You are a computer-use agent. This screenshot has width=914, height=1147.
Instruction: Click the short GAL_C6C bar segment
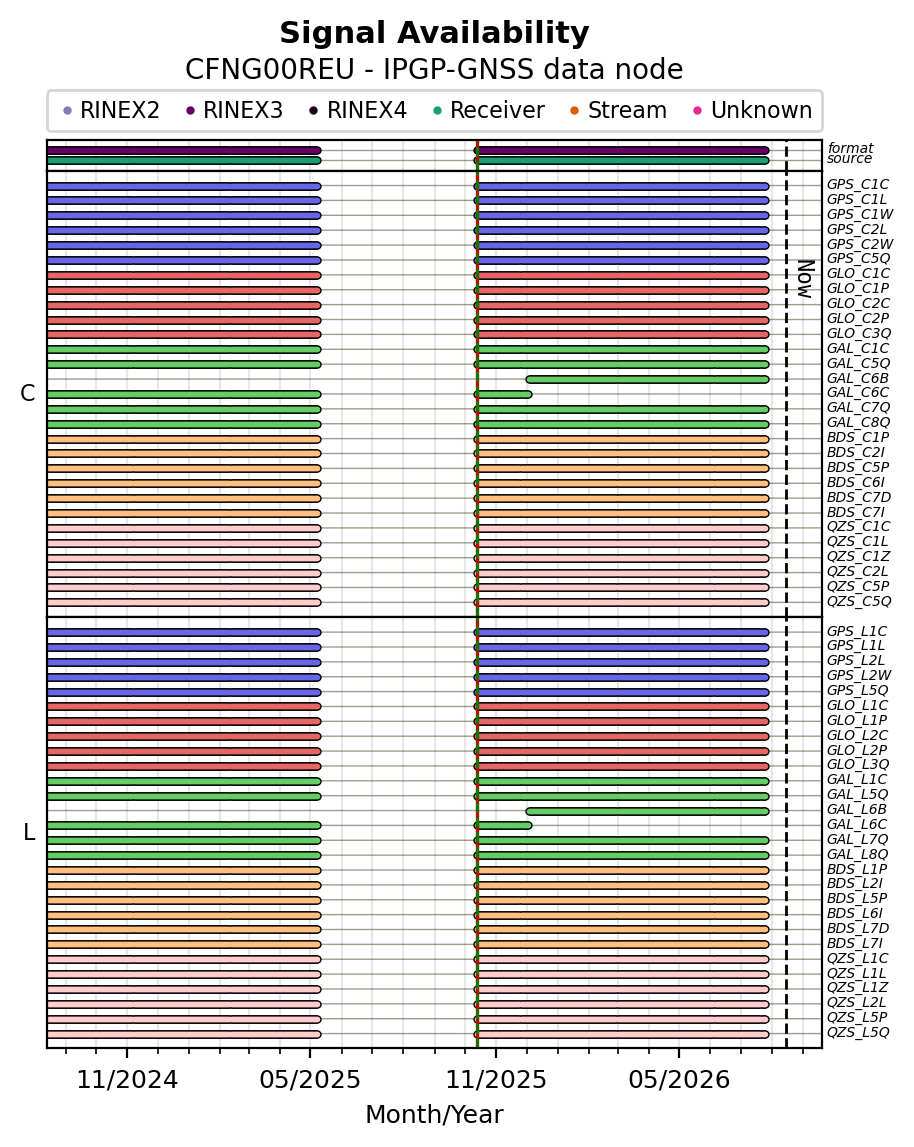(x=503, y=394)
